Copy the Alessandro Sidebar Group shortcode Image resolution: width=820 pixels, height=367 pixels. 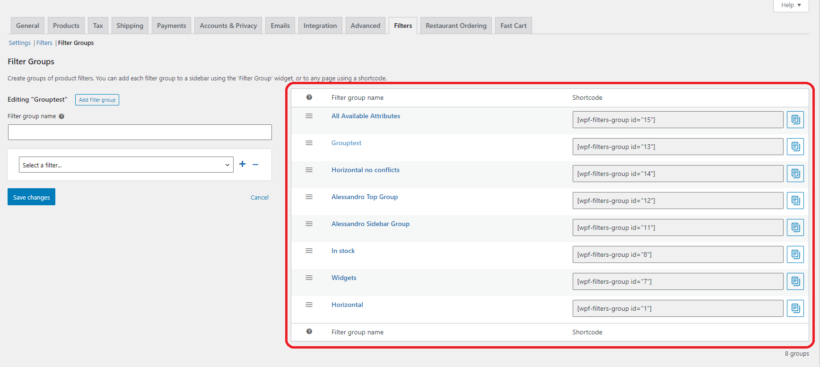(x=795, y=227)
